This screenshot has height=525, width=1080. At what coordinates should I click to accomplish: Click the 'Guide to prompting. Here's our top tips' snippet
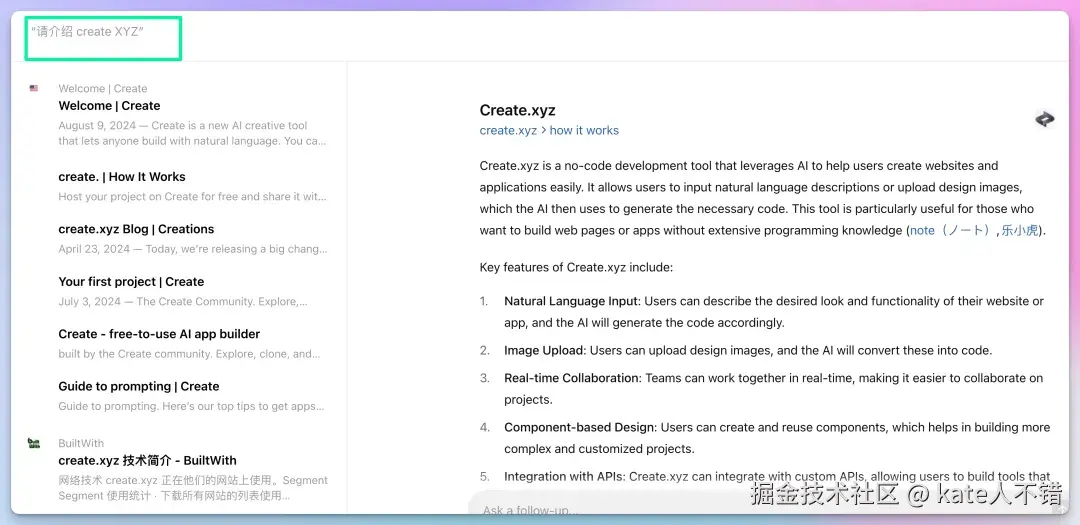coord(191,406)
